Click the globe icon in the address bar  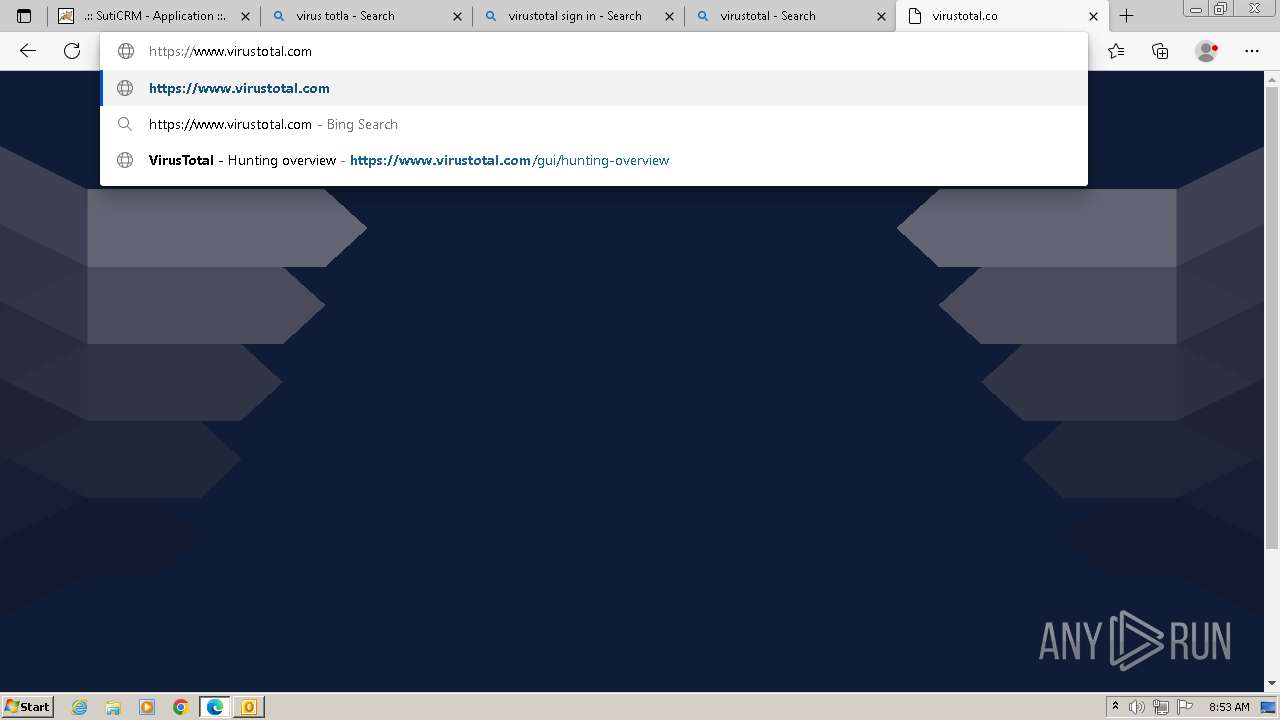tap(126, 51)
